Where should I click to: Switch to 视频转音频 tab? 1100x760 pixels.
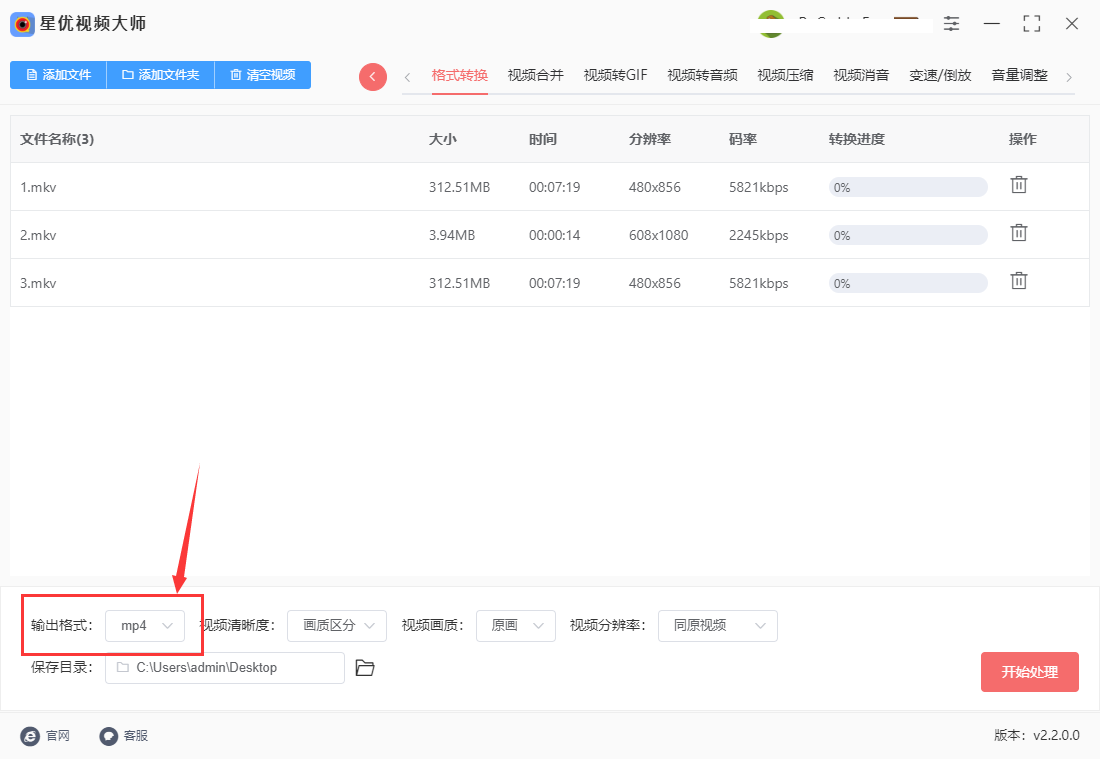[702, 76]
